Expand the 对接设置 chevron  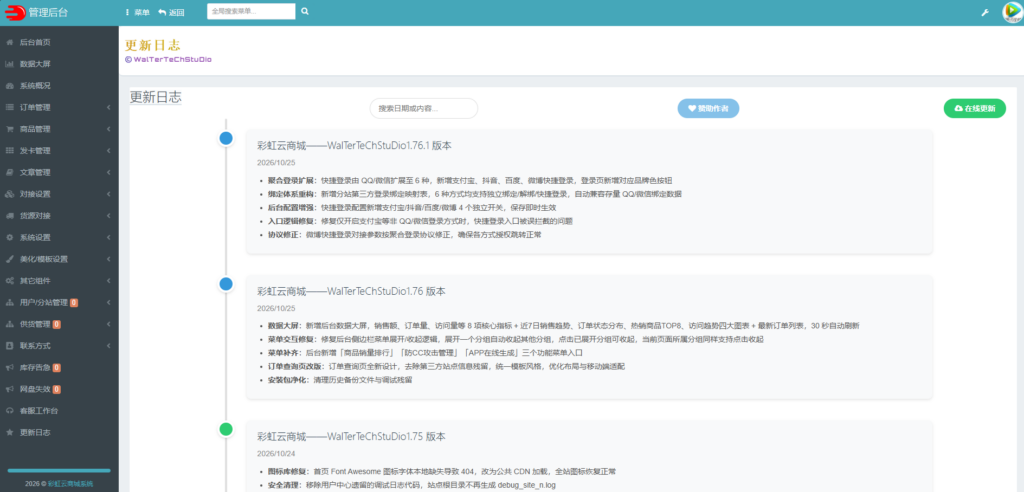coord(108,194)
